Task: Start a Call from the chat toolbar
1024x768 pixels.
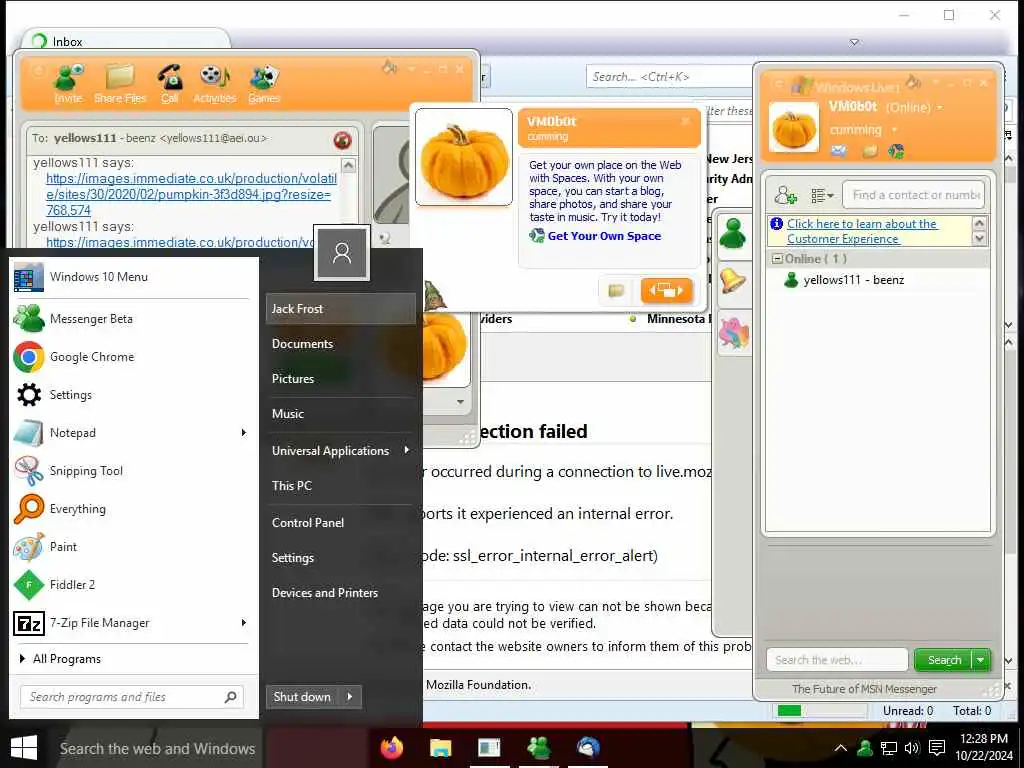Action: click(170, 84)
